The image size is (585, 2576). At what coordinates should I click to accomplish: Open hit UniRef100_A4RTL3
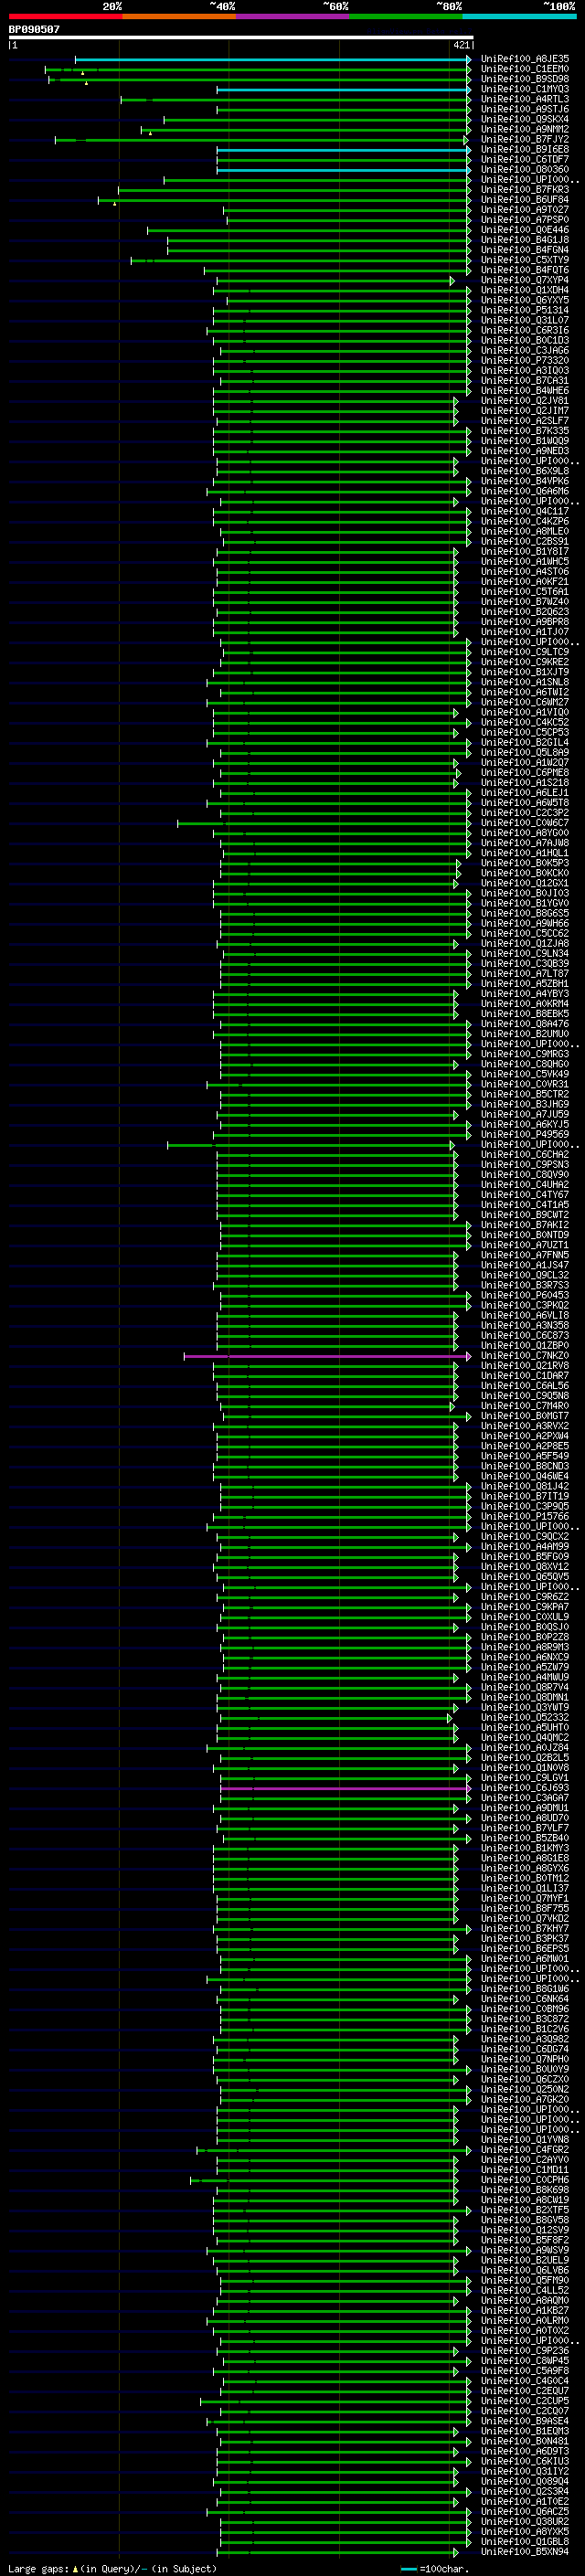point(525,99)
